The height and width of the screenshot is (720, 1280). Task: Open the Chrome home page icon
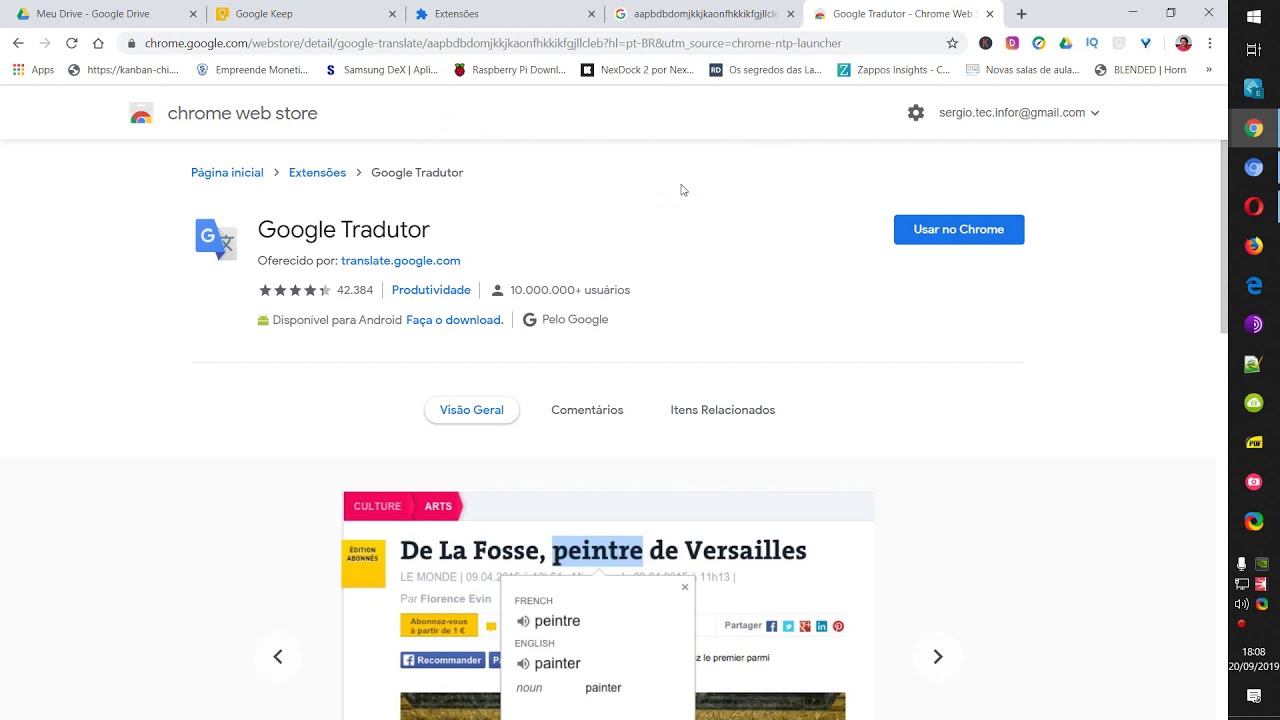[98, 43]
